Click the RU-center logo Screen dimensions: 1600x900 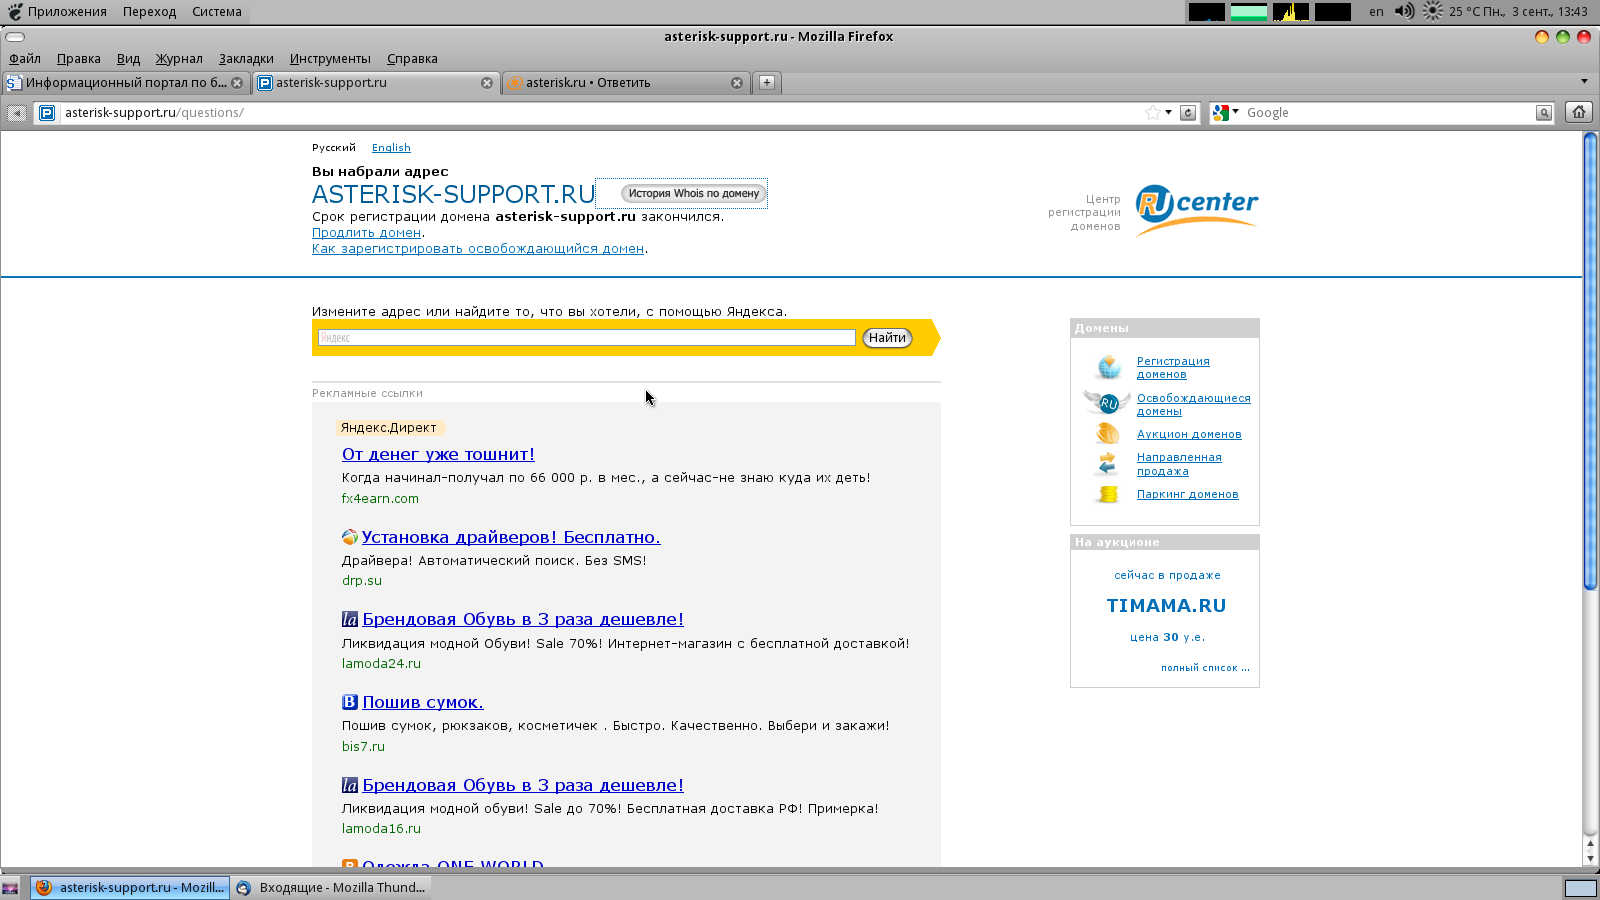pos(1196,209)
